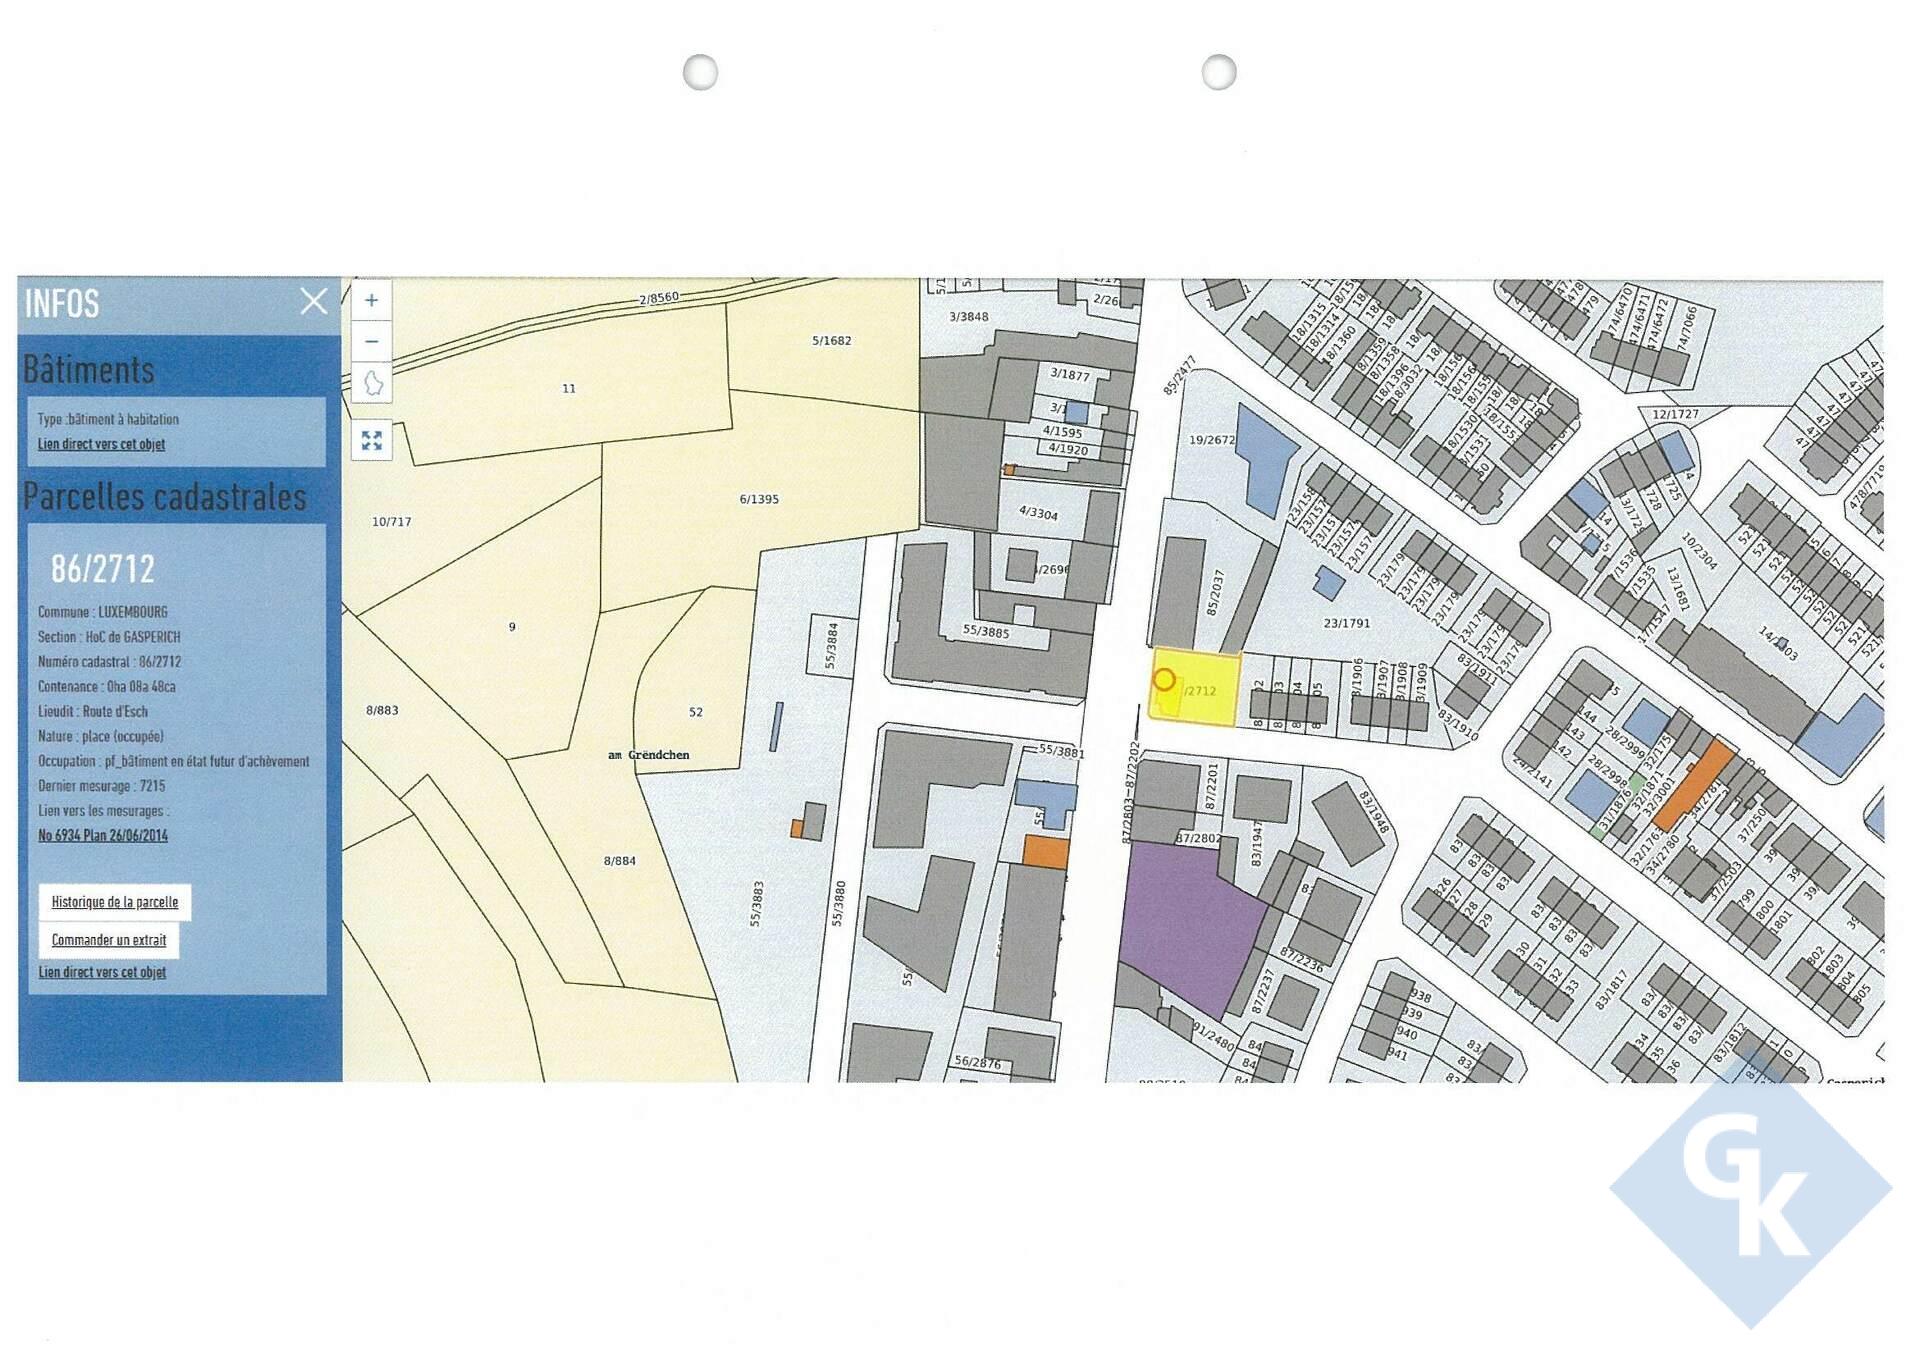The image size is (1920, 1357).
Task: Open parcel's bottom 'Lien direct vers cet objet' link
Action: (x=102, y=972)
